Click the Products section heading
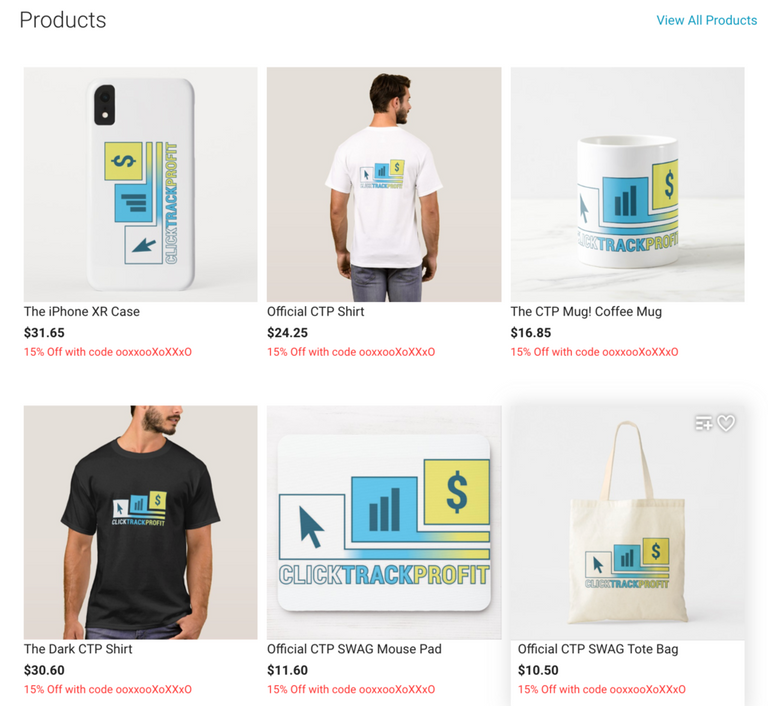 (63, 20)
